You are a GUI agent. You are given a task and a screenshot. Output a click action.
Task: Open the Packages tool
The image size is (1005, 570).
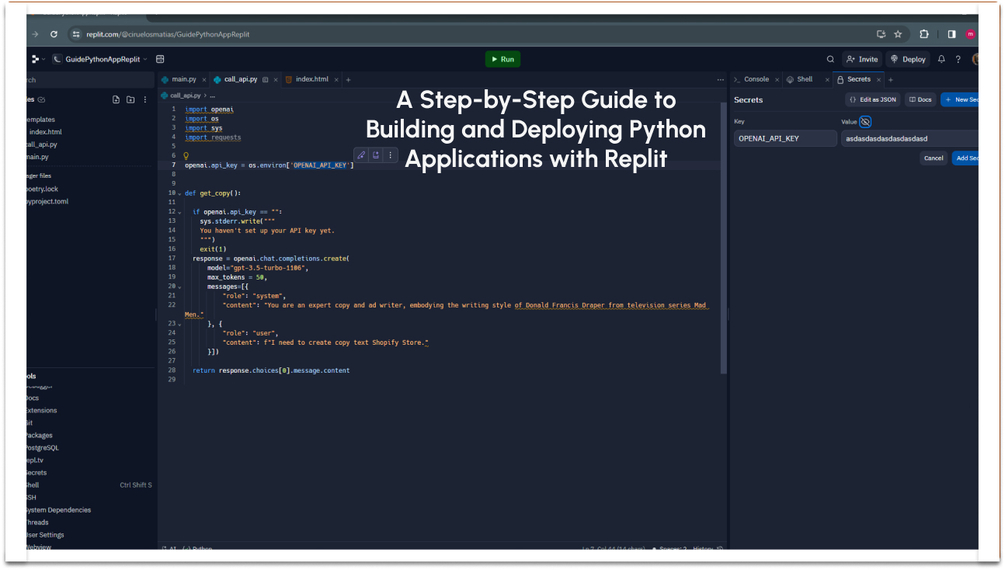(40, 435)
